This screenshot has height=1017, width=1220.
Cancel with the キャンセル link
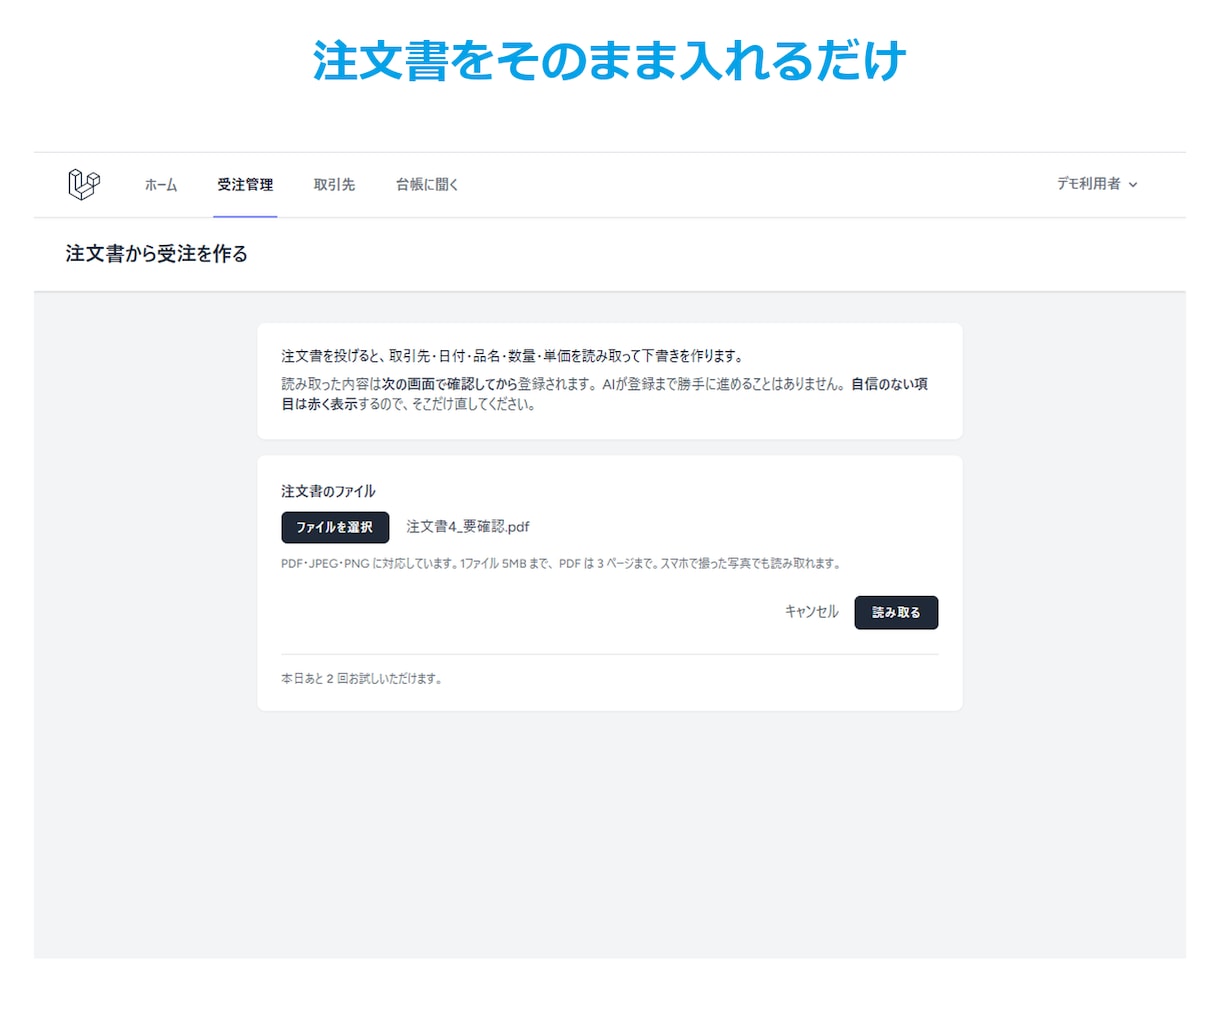click(811, 612)
